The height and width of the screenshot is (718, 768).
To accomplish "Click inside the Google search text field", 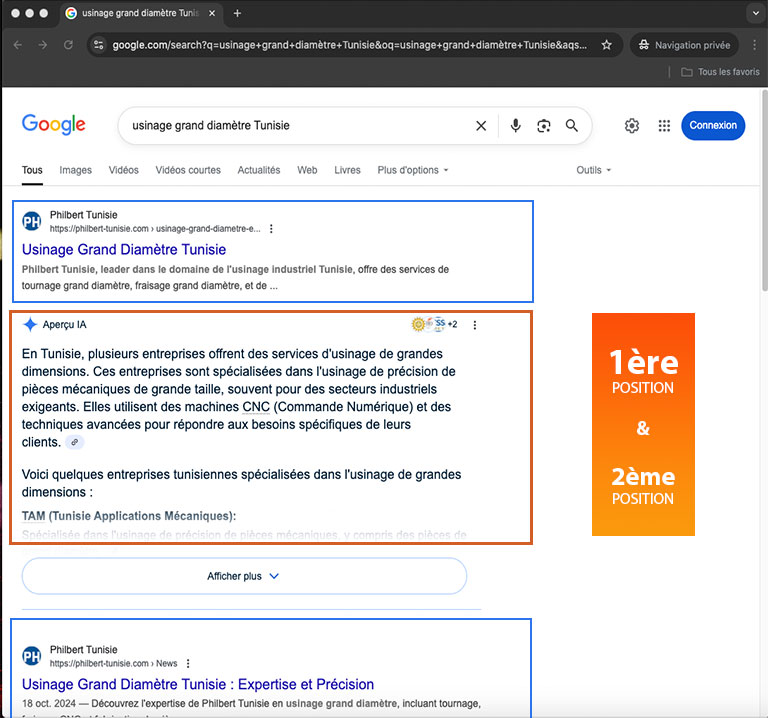I will pos(290,126).
